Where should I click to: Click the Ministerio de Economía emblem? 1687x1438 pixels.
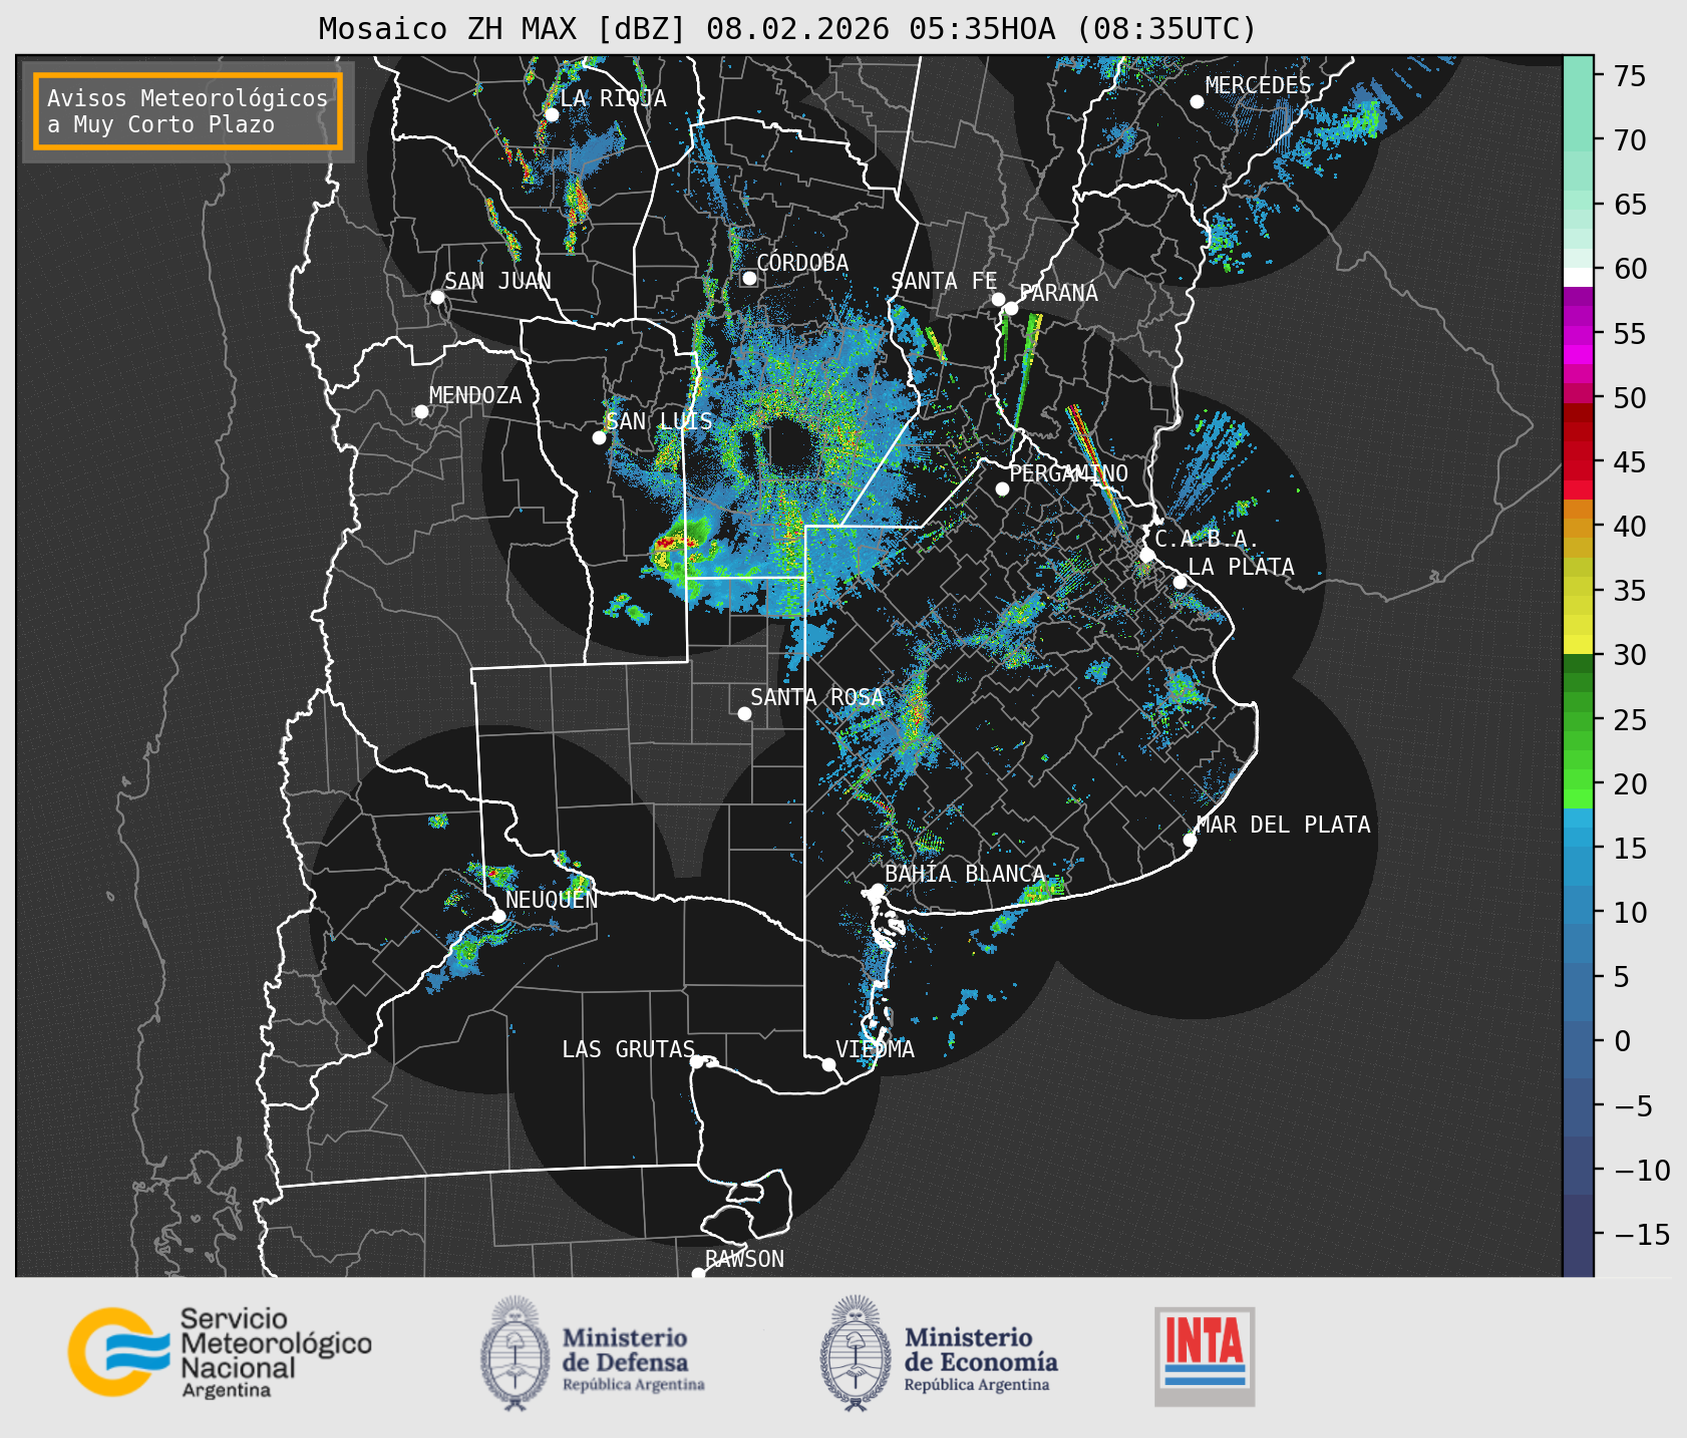855,1353
